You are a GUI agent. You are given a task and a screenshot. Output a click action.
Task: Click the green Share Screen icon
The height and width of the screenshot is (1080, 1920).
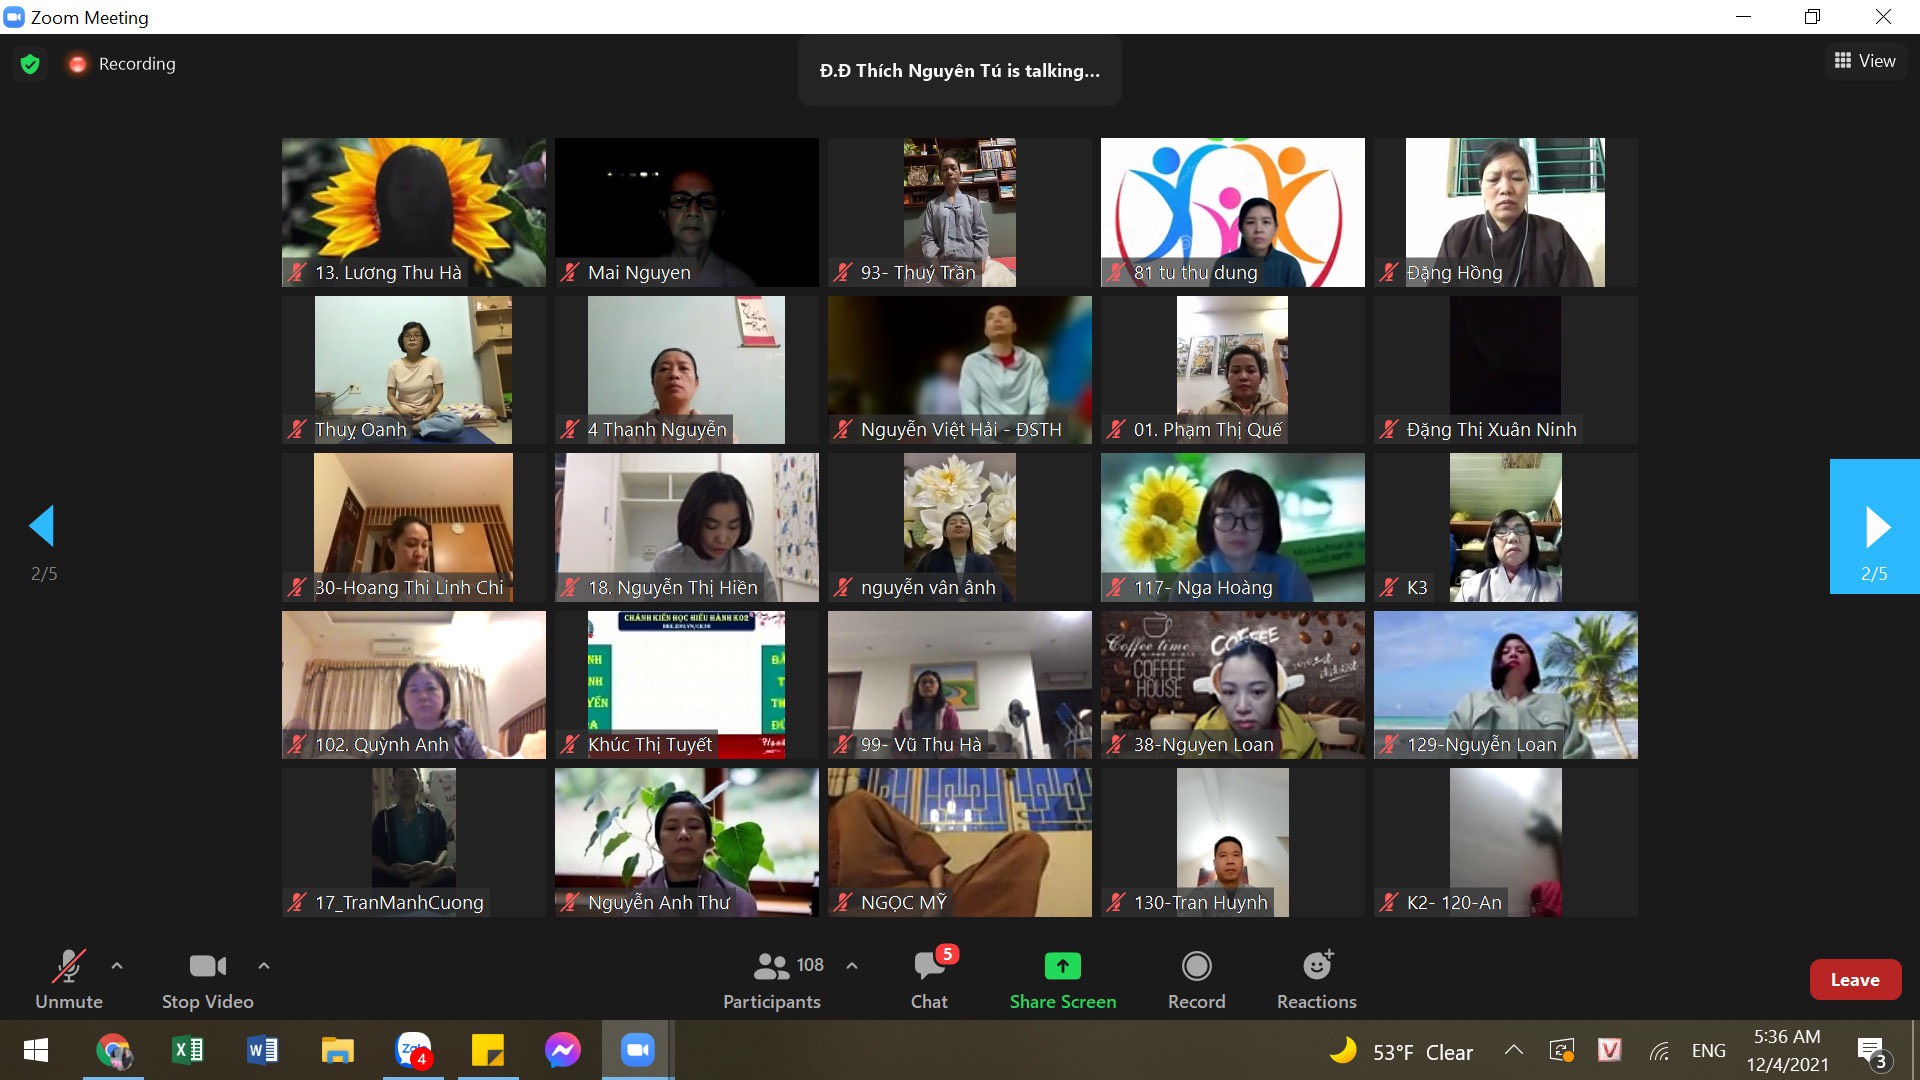pyautogui.click(x=1062, y=966)
